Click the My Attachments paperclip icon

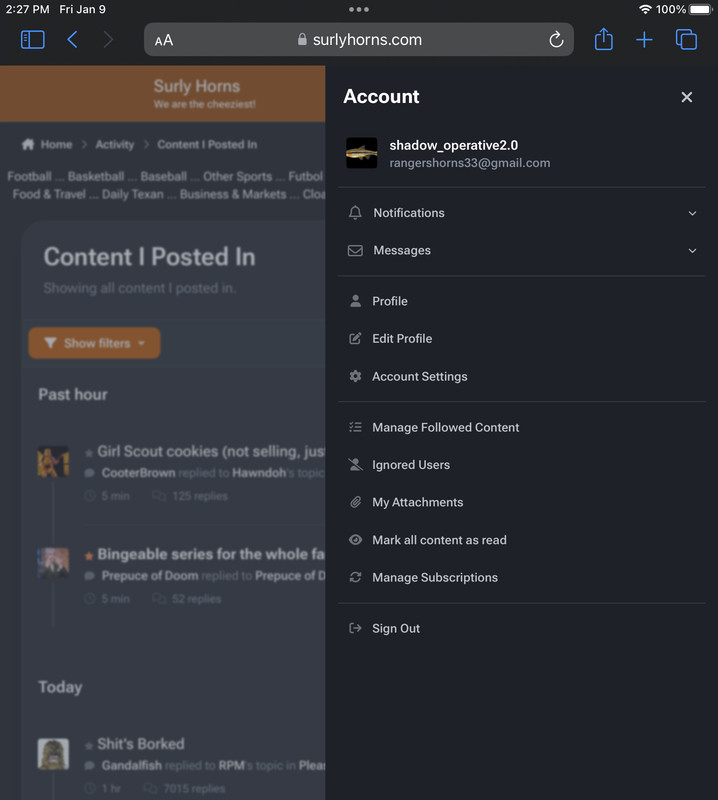[355, 502]
